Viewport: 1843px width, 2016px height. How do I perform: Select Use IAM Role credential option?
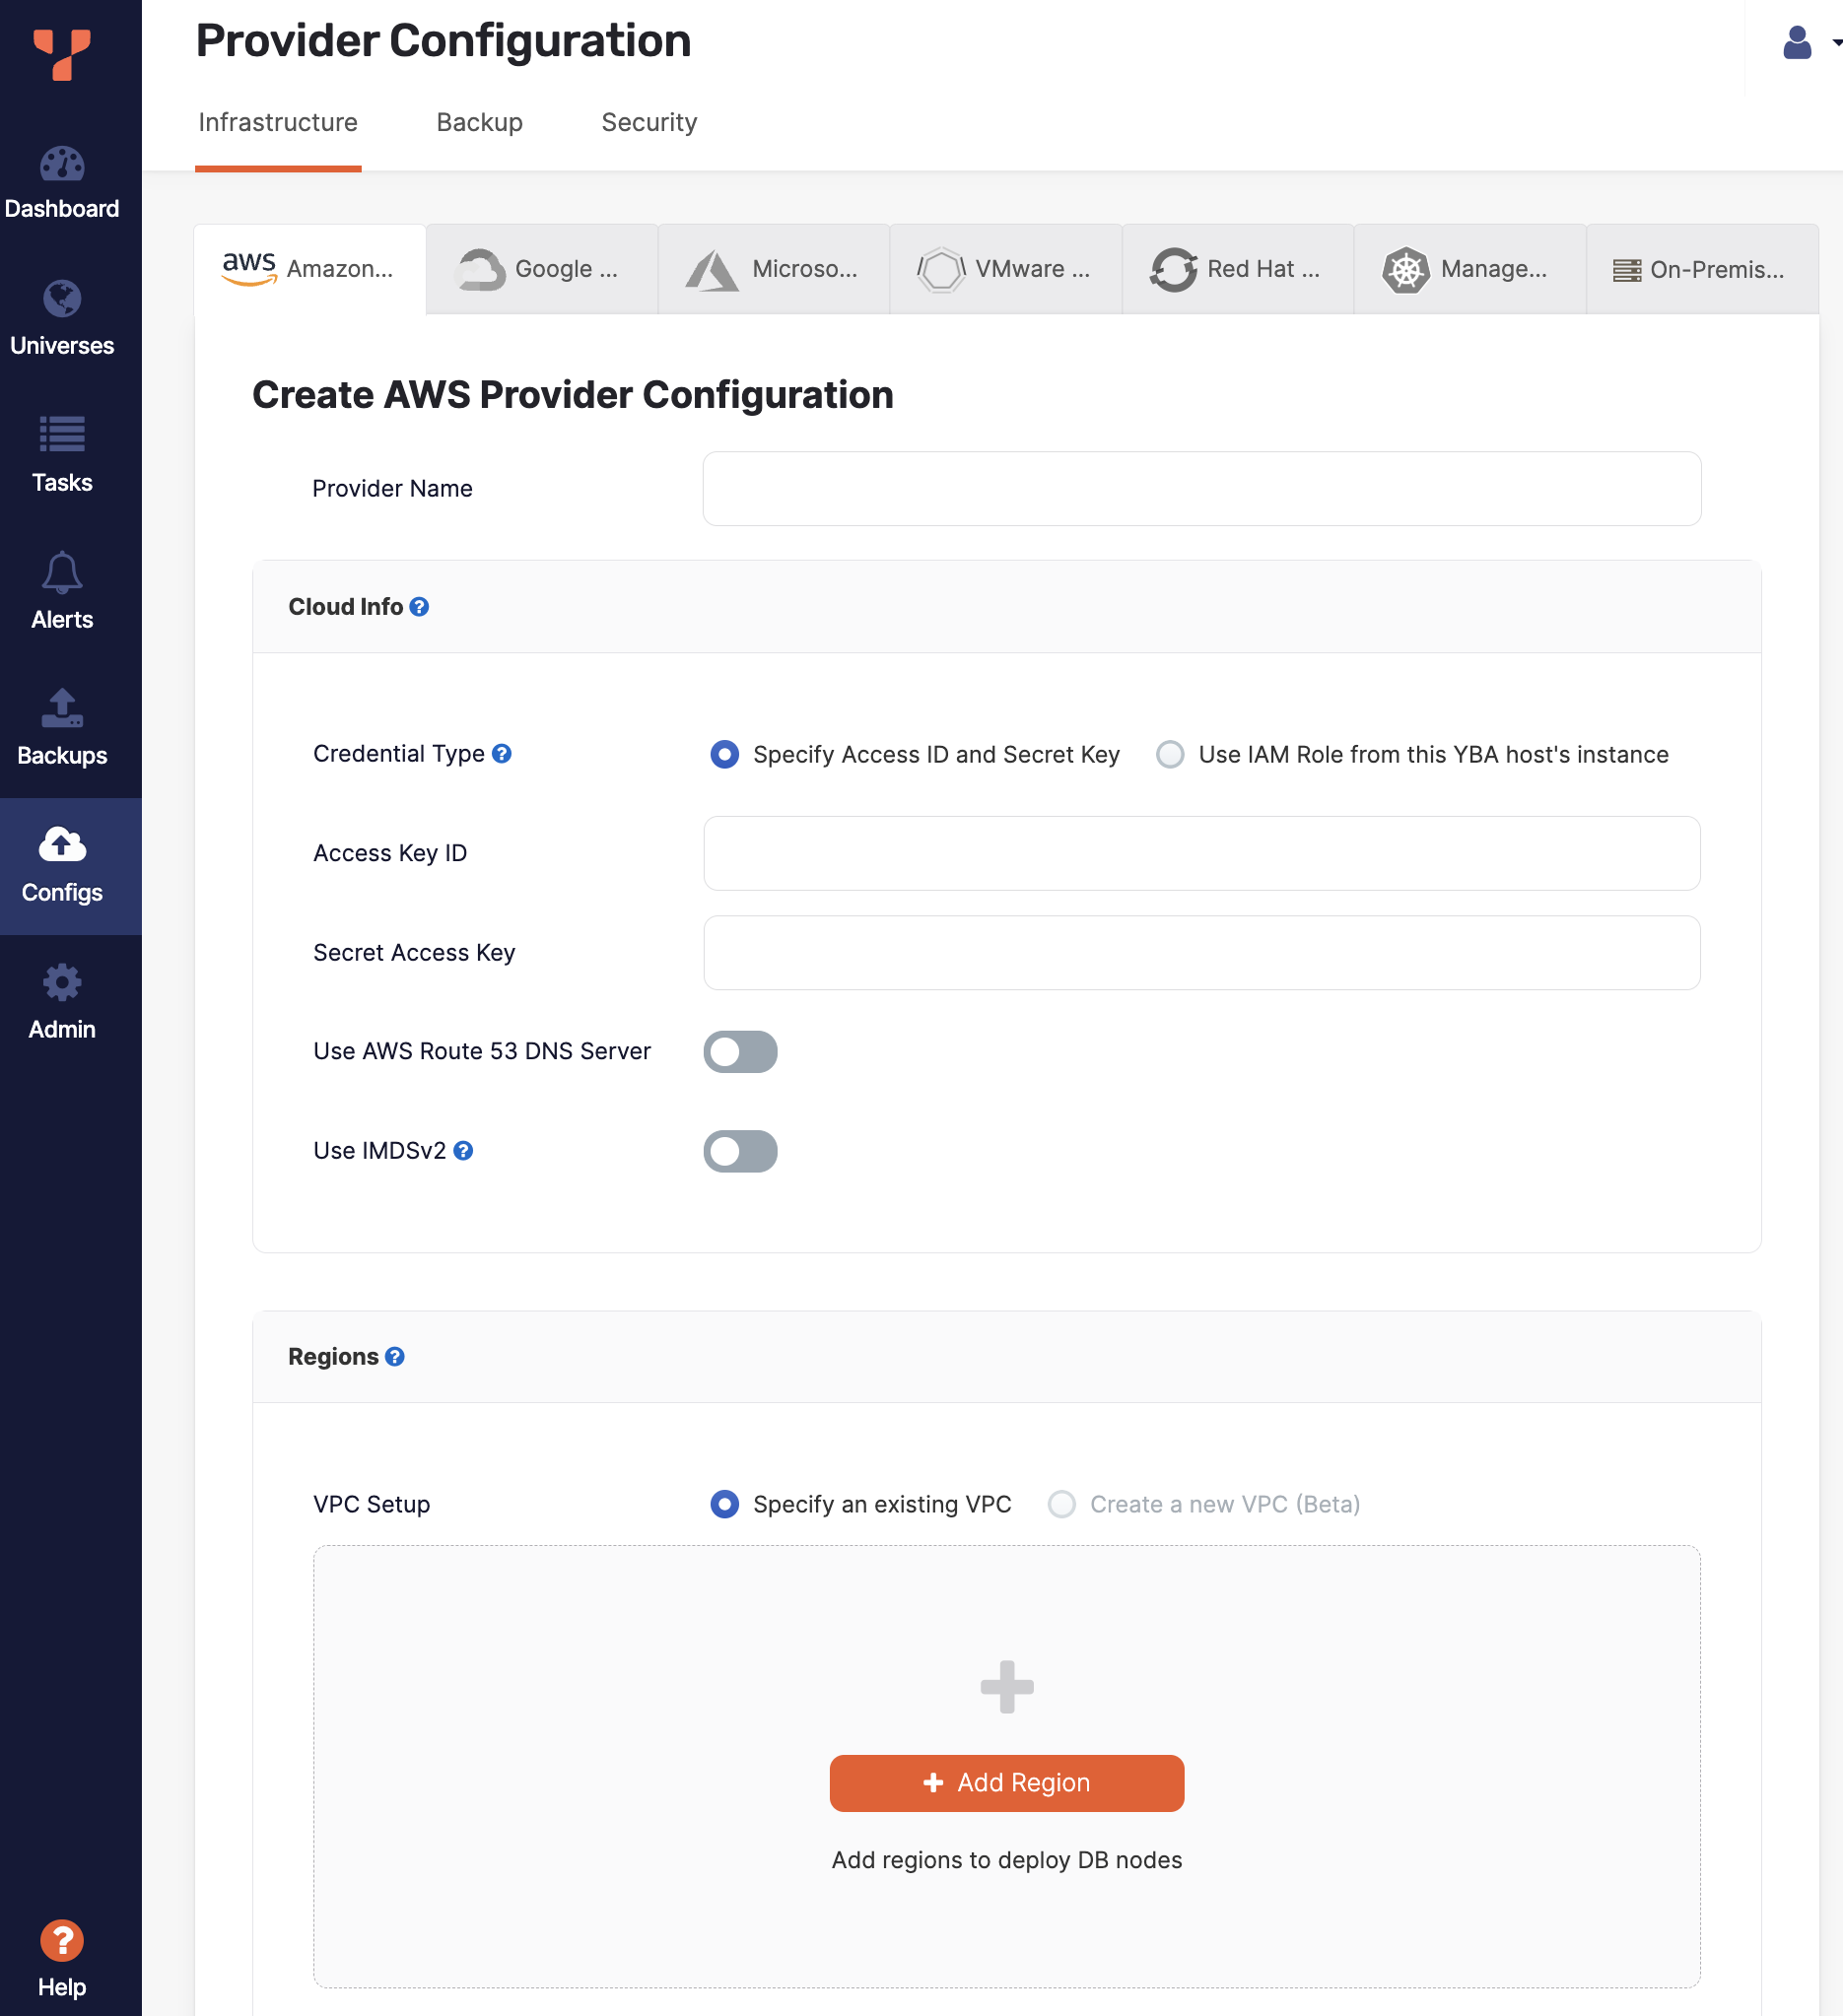tap(1169, 754)
